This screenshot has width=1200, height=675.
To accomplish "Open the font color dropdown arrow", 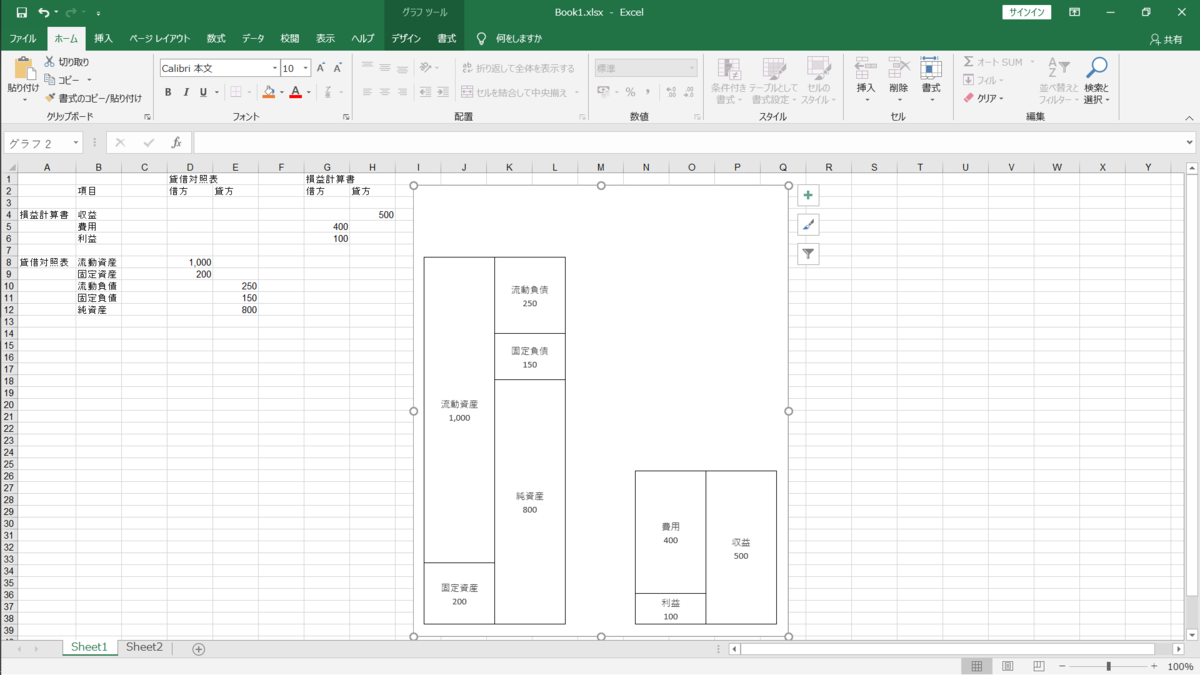I will (x=308, y=92).
